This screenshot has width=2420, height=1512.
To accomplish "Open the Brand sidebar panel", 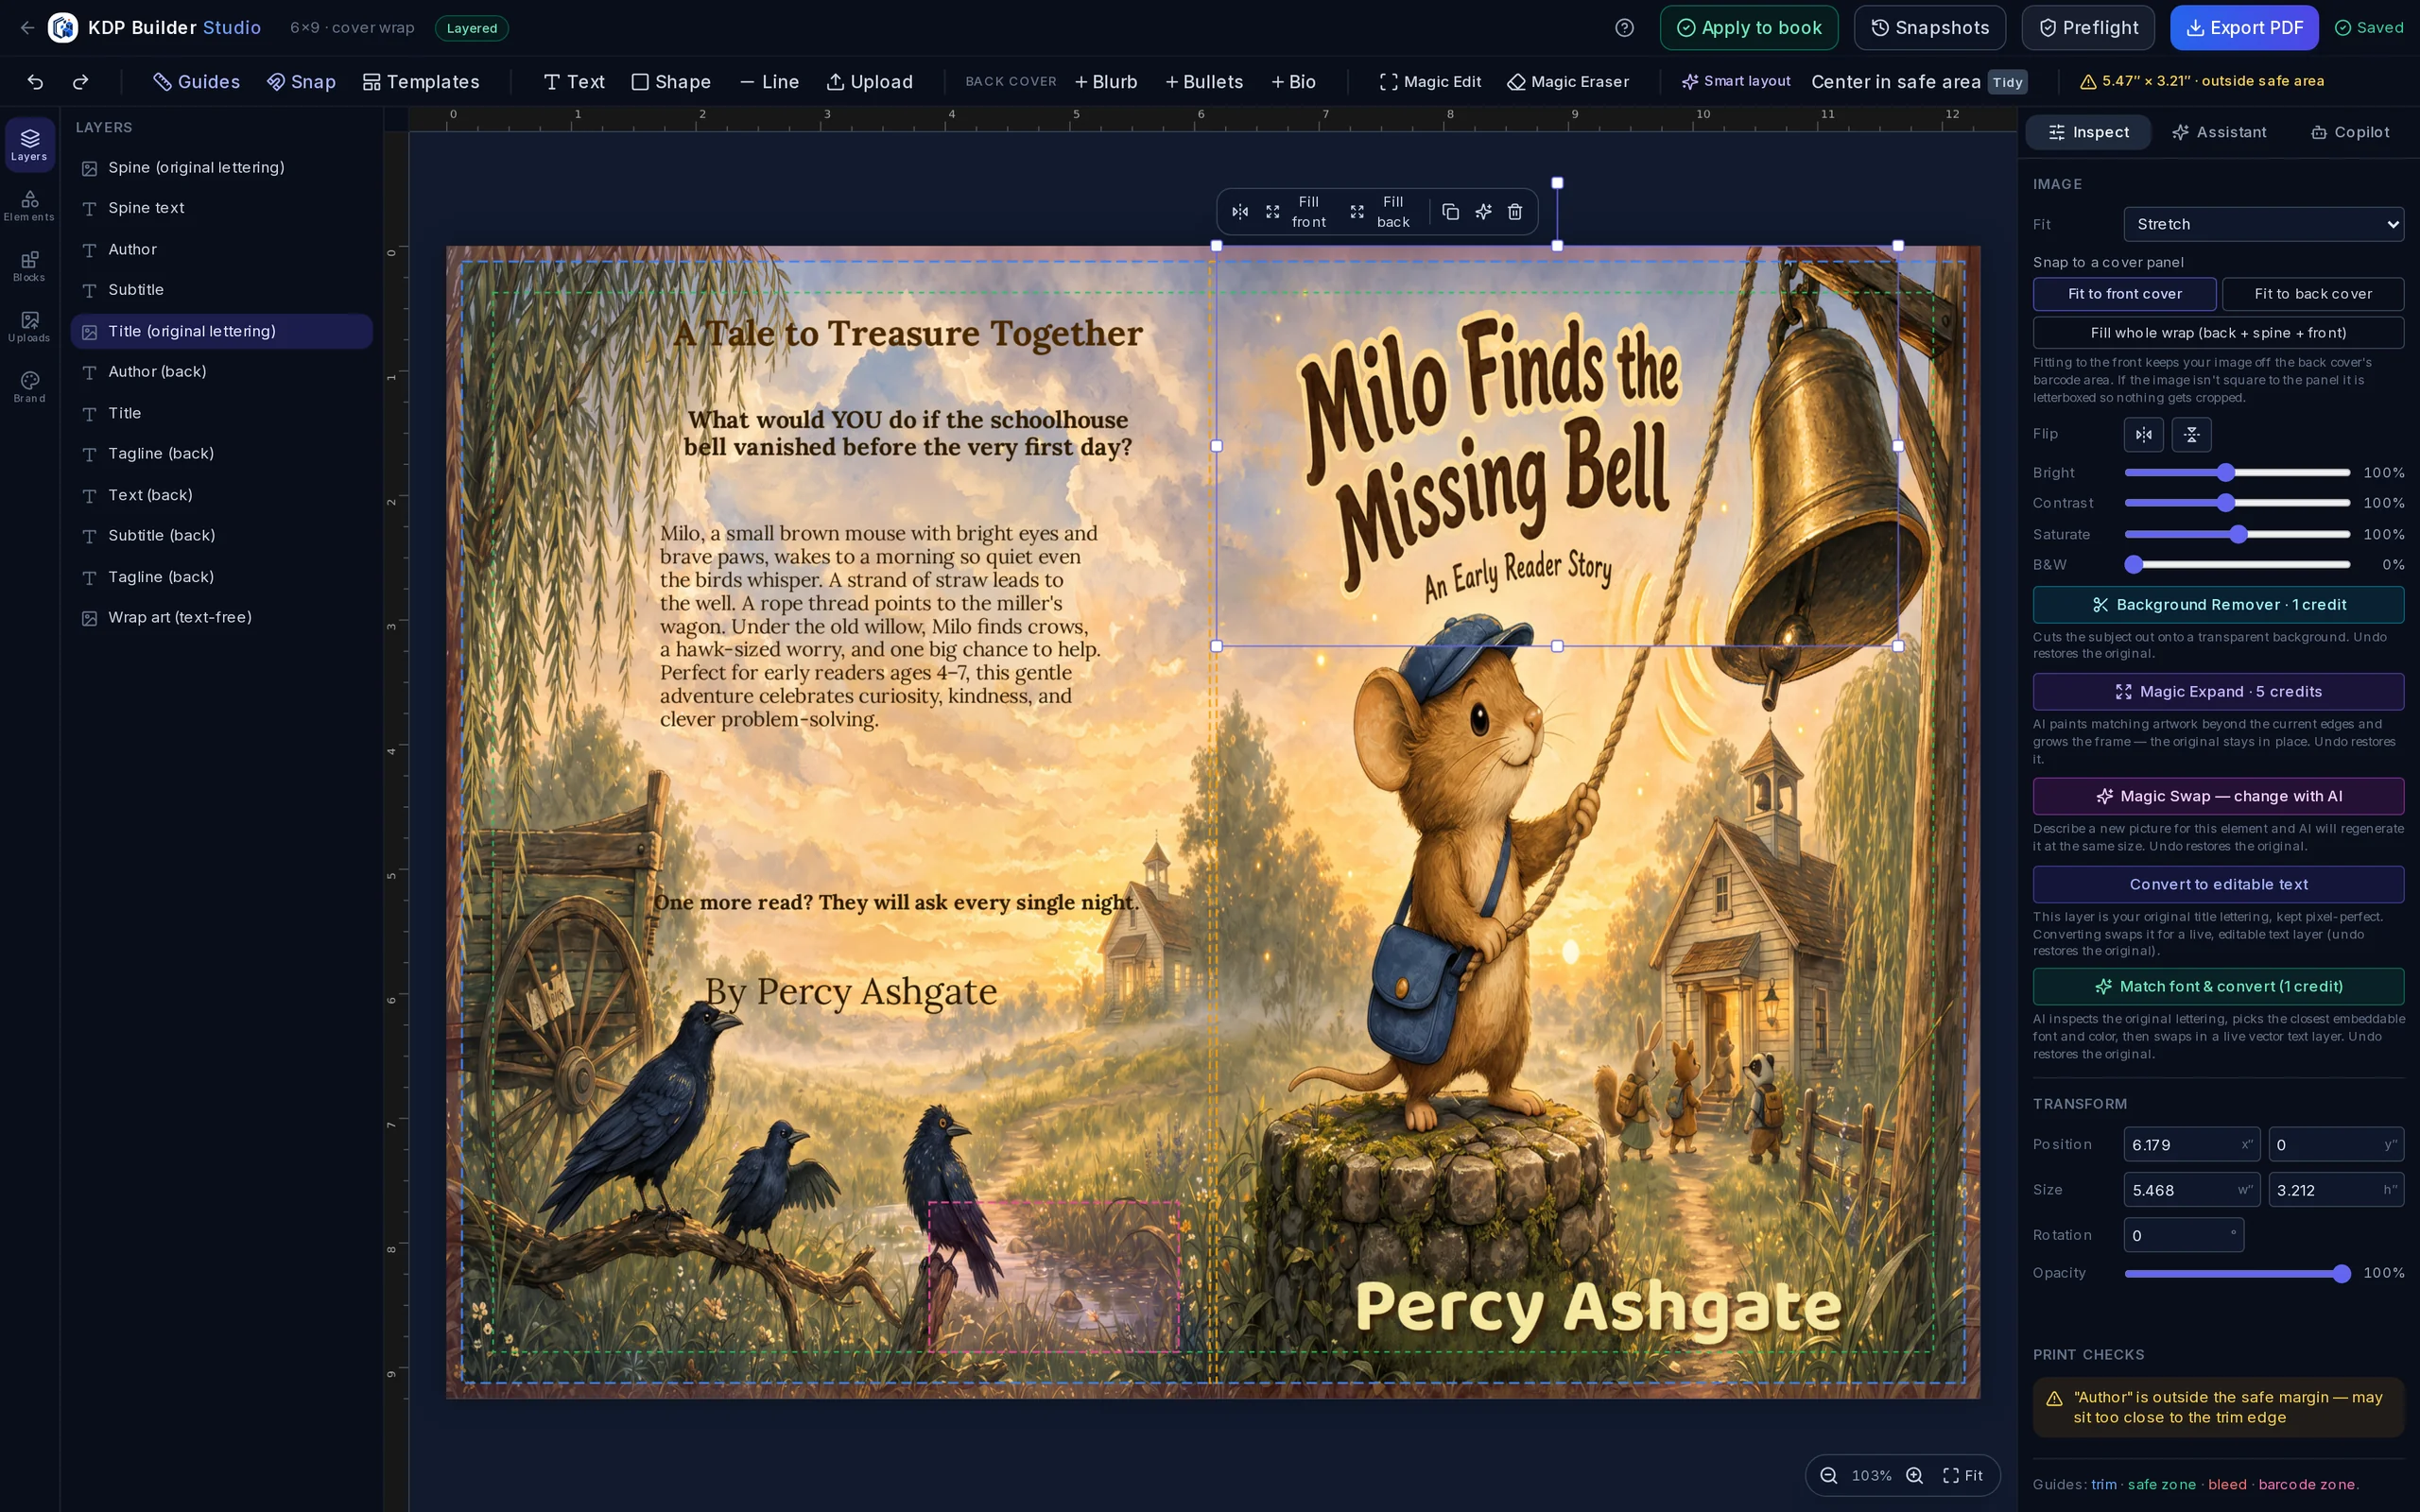I will point(29,387).
